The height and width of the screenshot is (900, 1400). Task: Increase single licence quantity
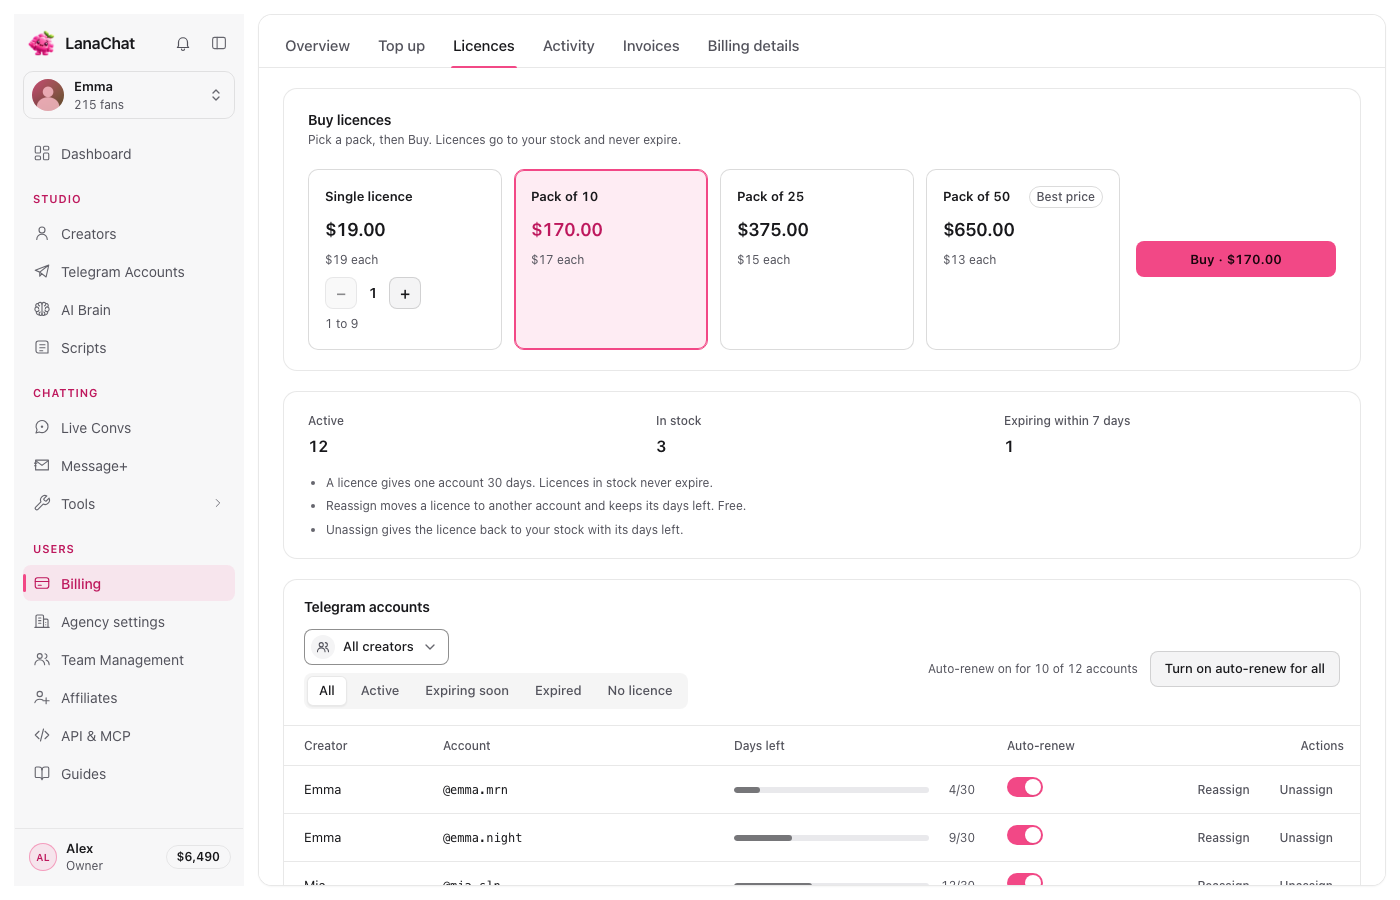coord(405,293)
